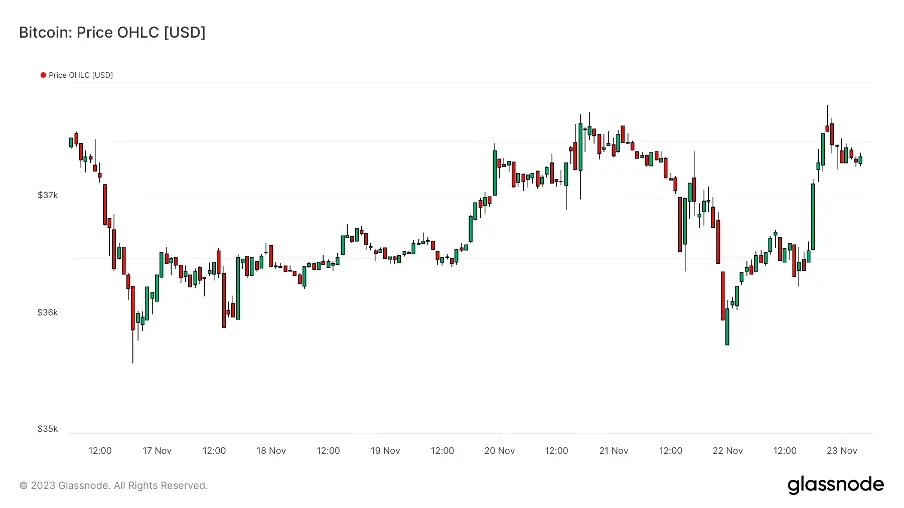Click the large red candle just before 22 Nov
The image size is (904, 508).
[x=721, y=295]
